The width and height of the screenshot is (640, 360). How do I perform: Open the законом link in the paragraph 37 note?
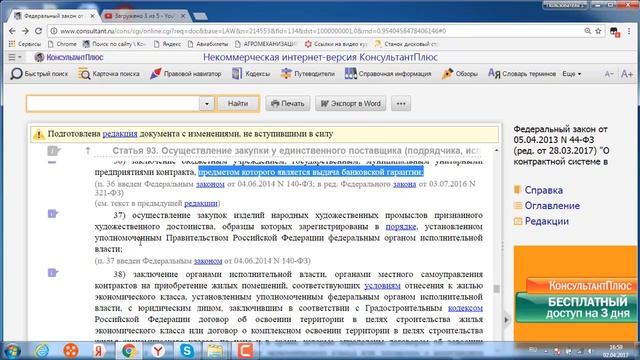208,261
